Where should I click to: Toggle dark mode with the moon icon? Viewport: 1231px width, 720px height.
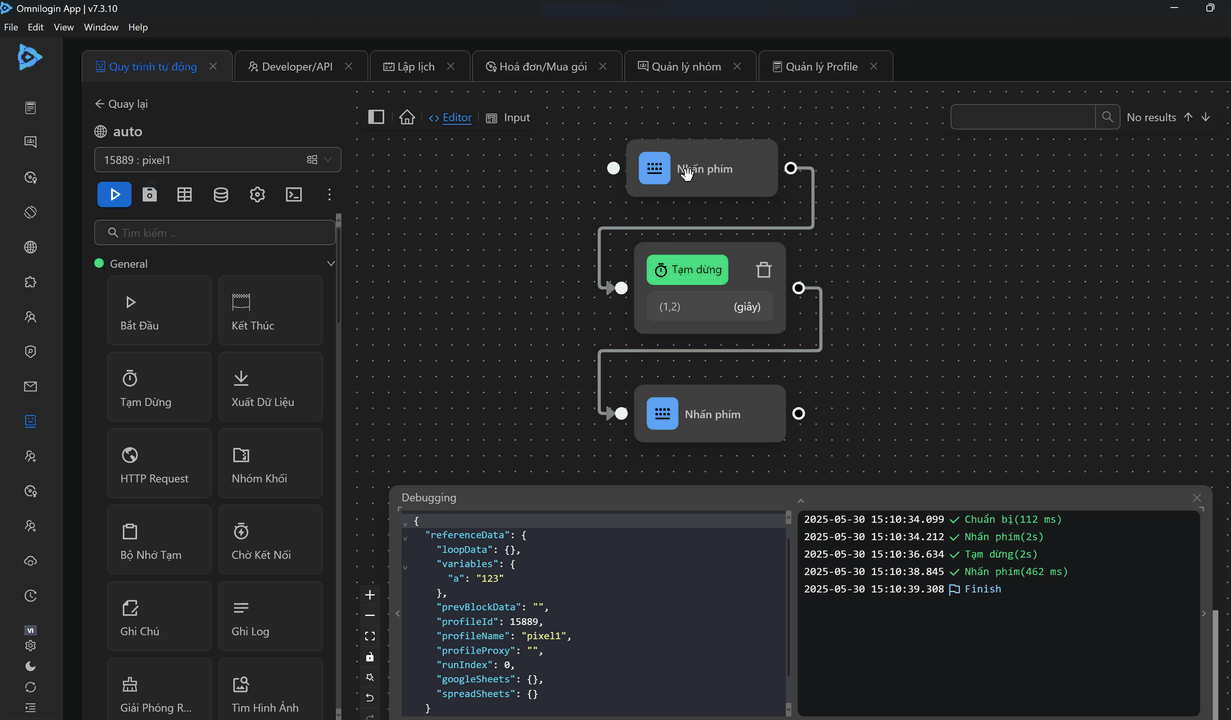[30, 666]
